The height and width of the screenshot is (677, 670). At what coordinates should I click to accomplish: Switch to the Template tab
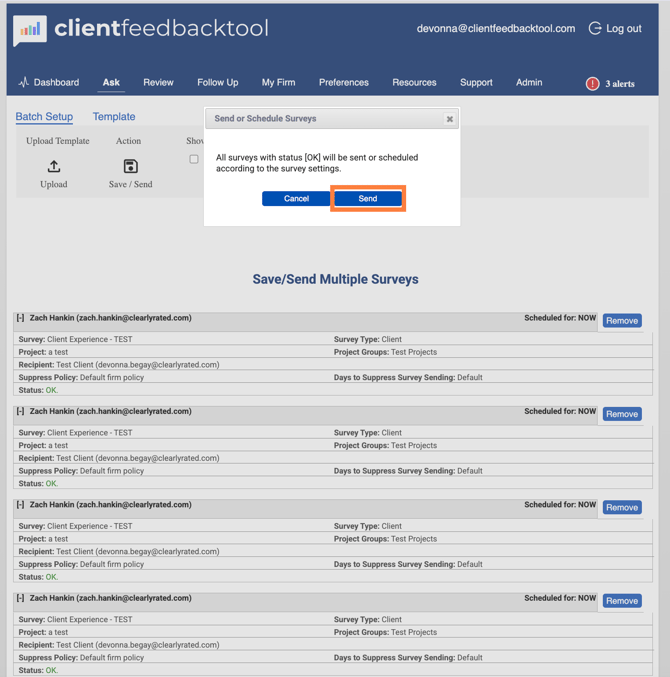[114, 117]
